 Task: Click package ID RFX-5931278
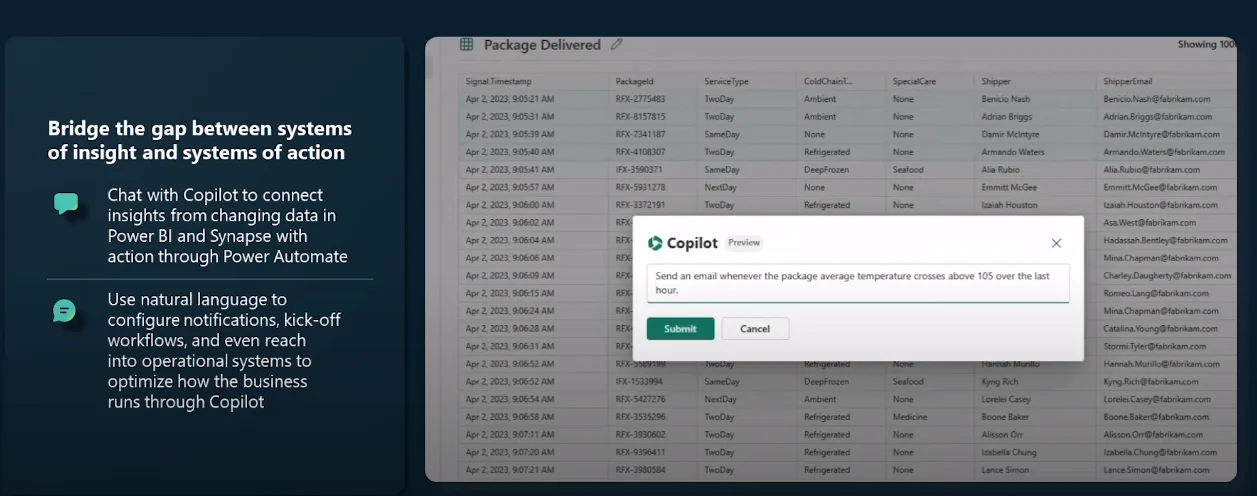click(x=640, y=187)
